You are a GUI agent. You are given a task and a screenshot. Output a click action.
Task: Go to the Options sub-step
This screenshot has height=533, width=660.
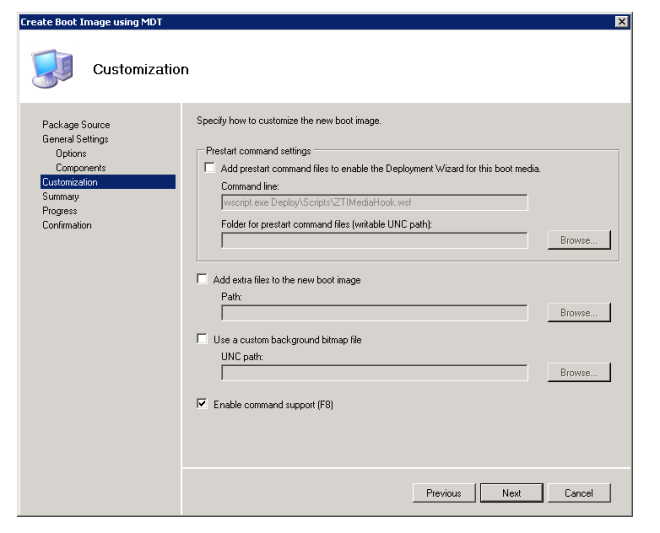(71, 154)
